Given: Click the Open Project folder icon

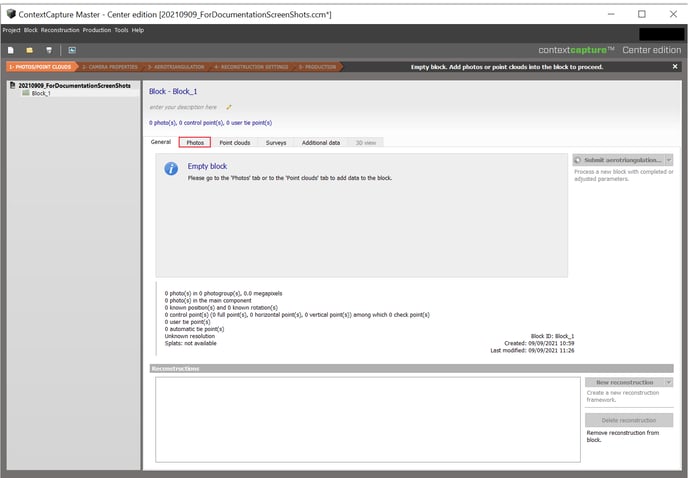Looking at the screenshot, I should (30, 49).
